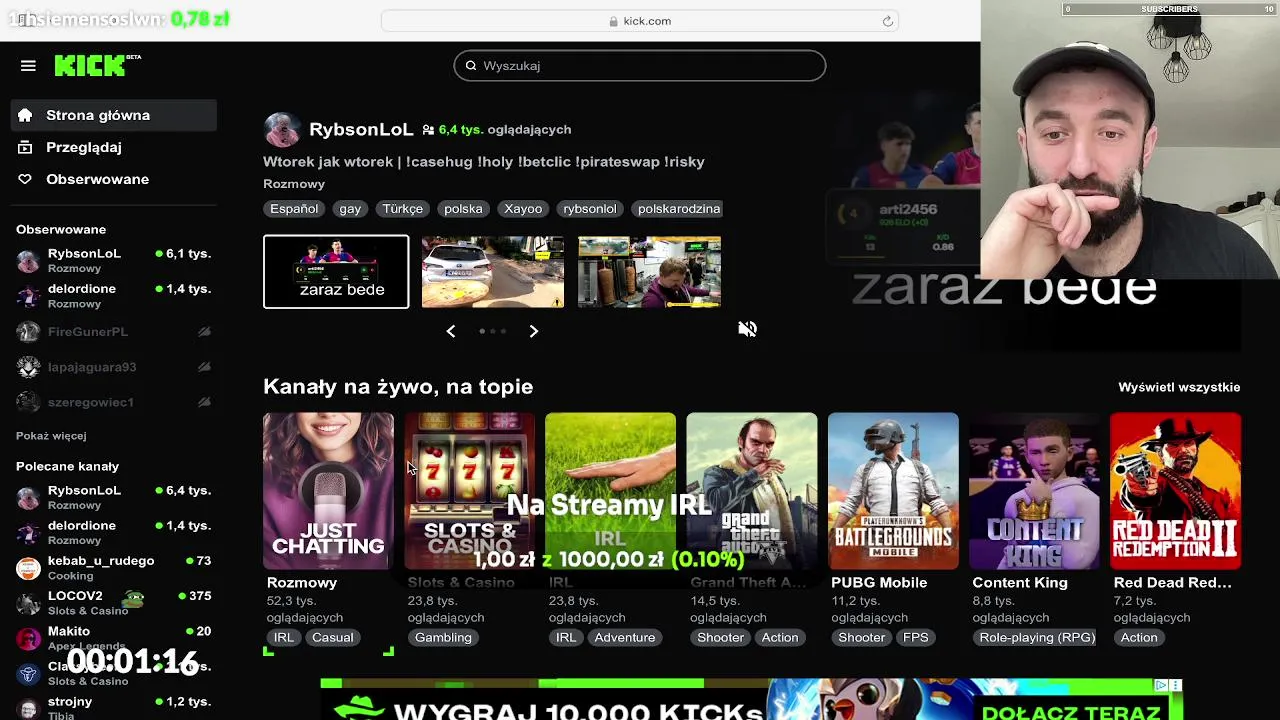
Task: Click the search magnifier icon
Action: point(471,66)
